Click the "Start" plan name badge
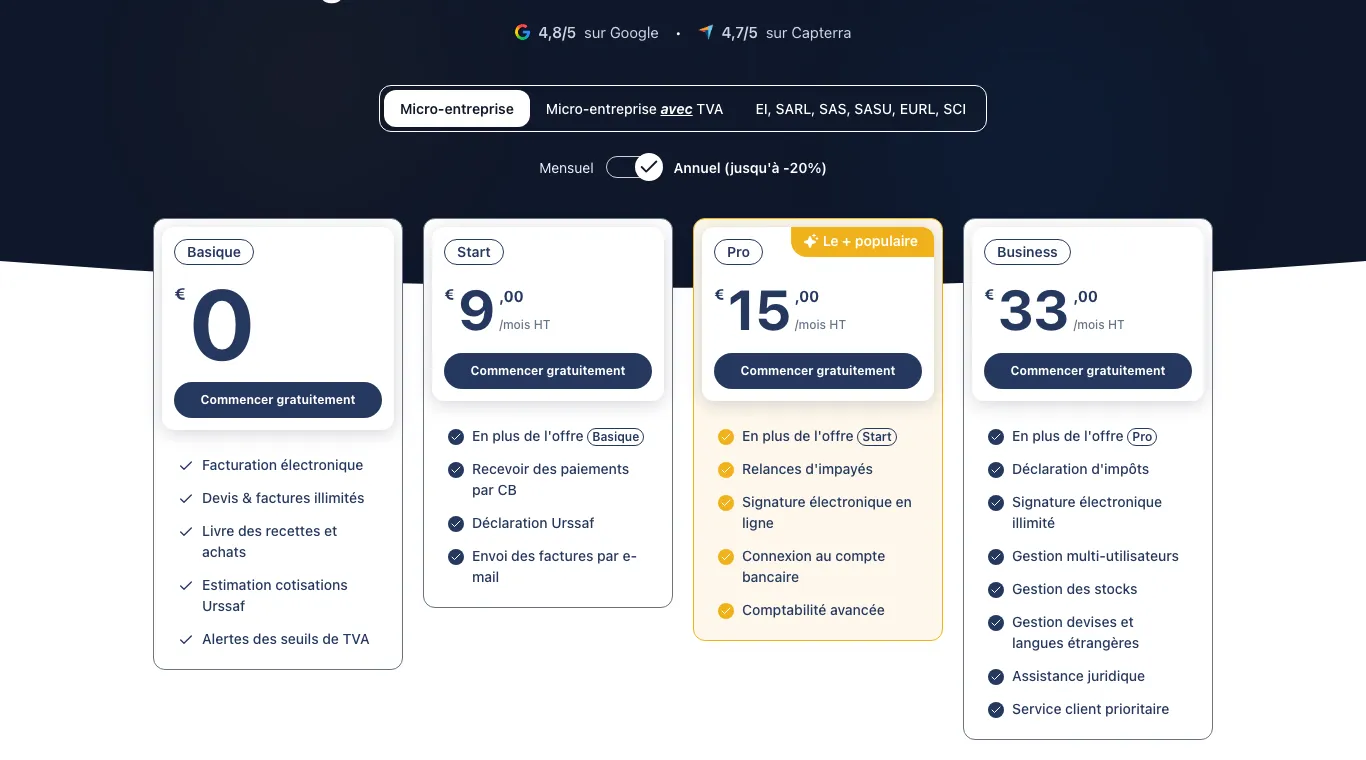The image size is (1366, 760). coord(474,252)
